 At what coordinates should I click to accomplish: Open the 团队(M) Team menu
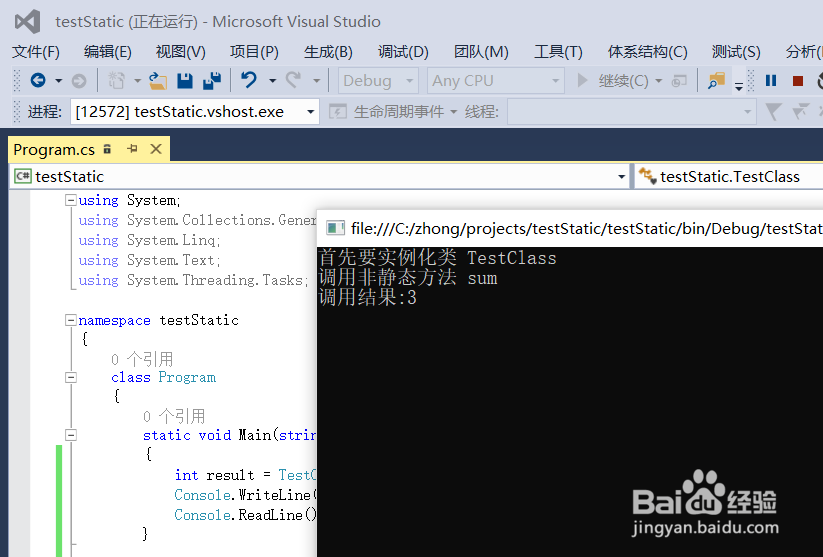click(x=481, y=51)
